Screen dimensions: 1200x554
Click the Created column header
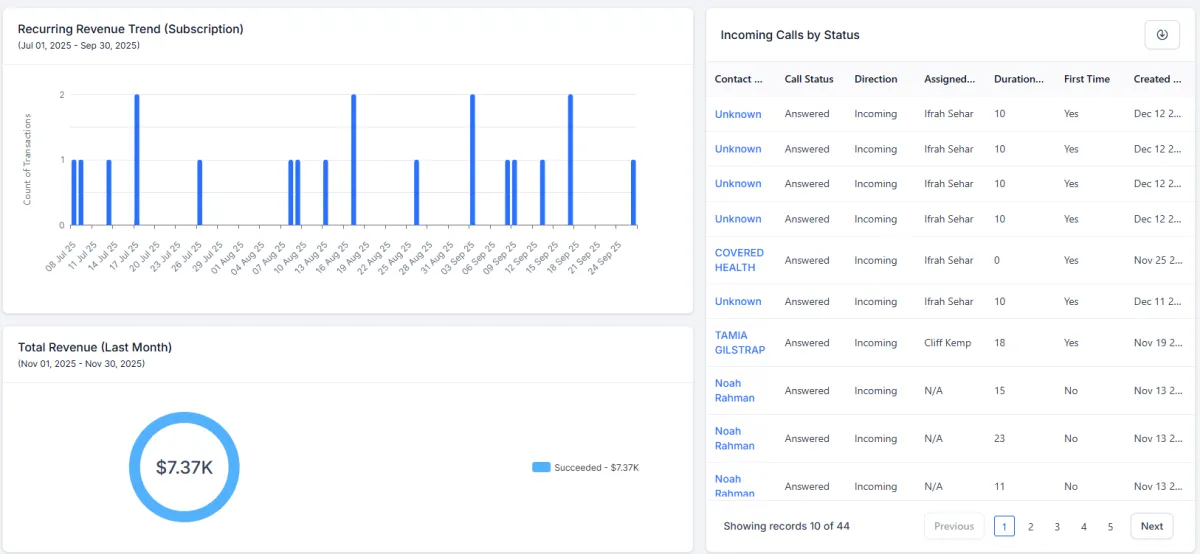(x=1155, y=79)
